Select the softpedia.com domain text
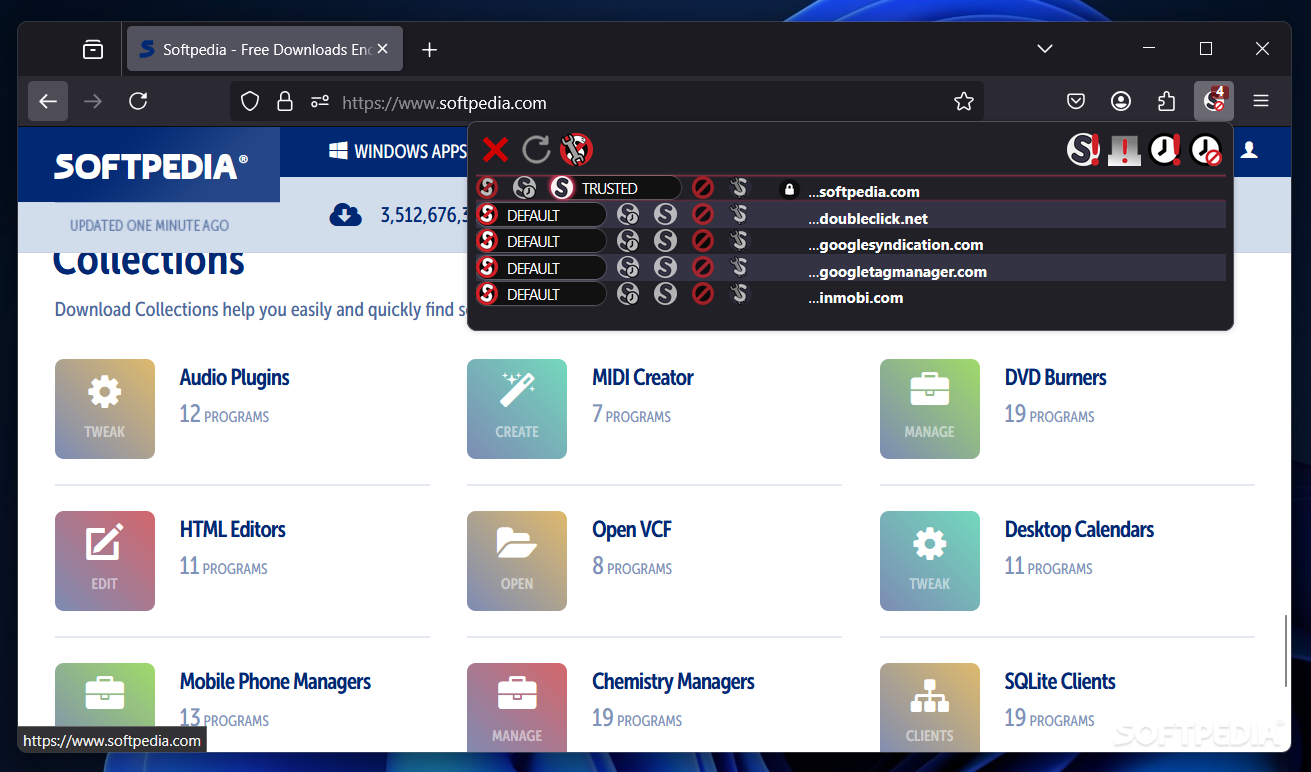 coord(864,191)
